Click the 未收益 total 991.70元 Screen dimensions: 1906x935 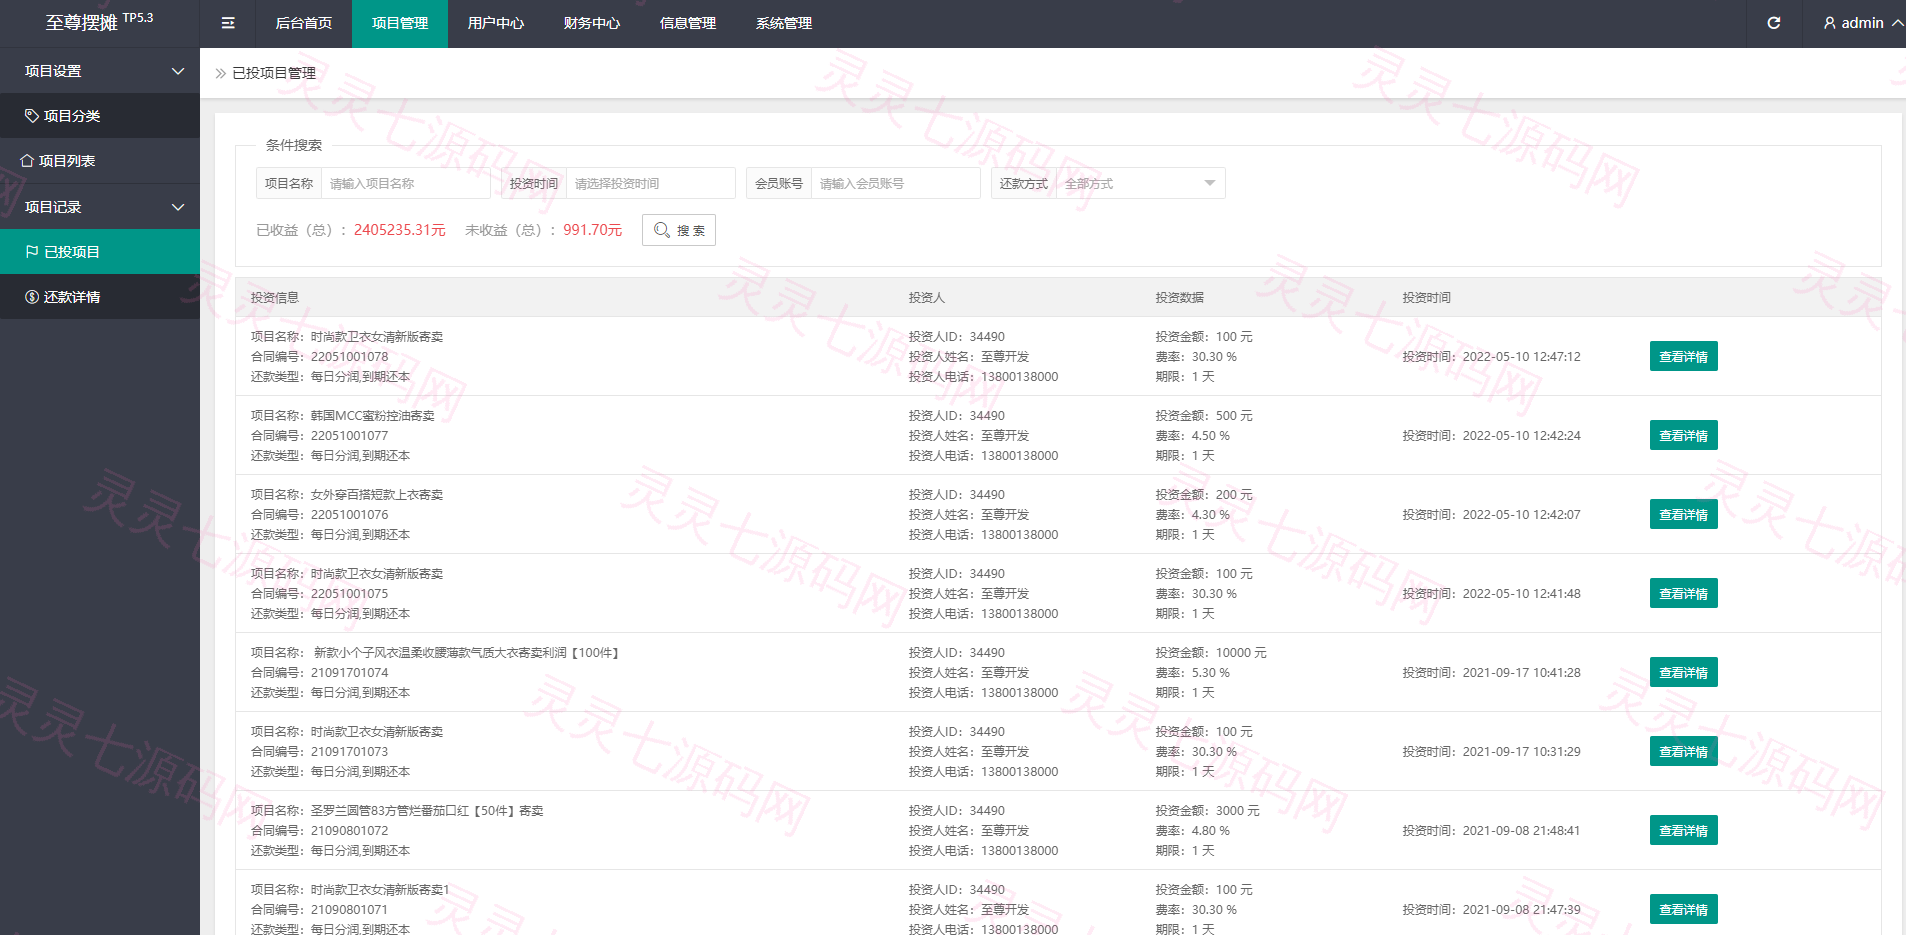coord(592,230)
